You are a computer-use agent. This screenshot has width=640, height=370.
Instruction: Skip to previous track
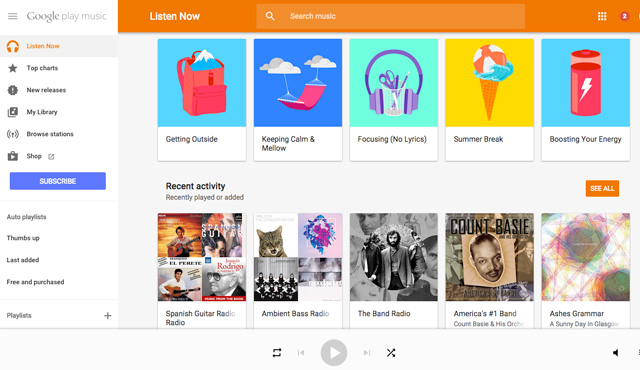[x=301, y=353]
